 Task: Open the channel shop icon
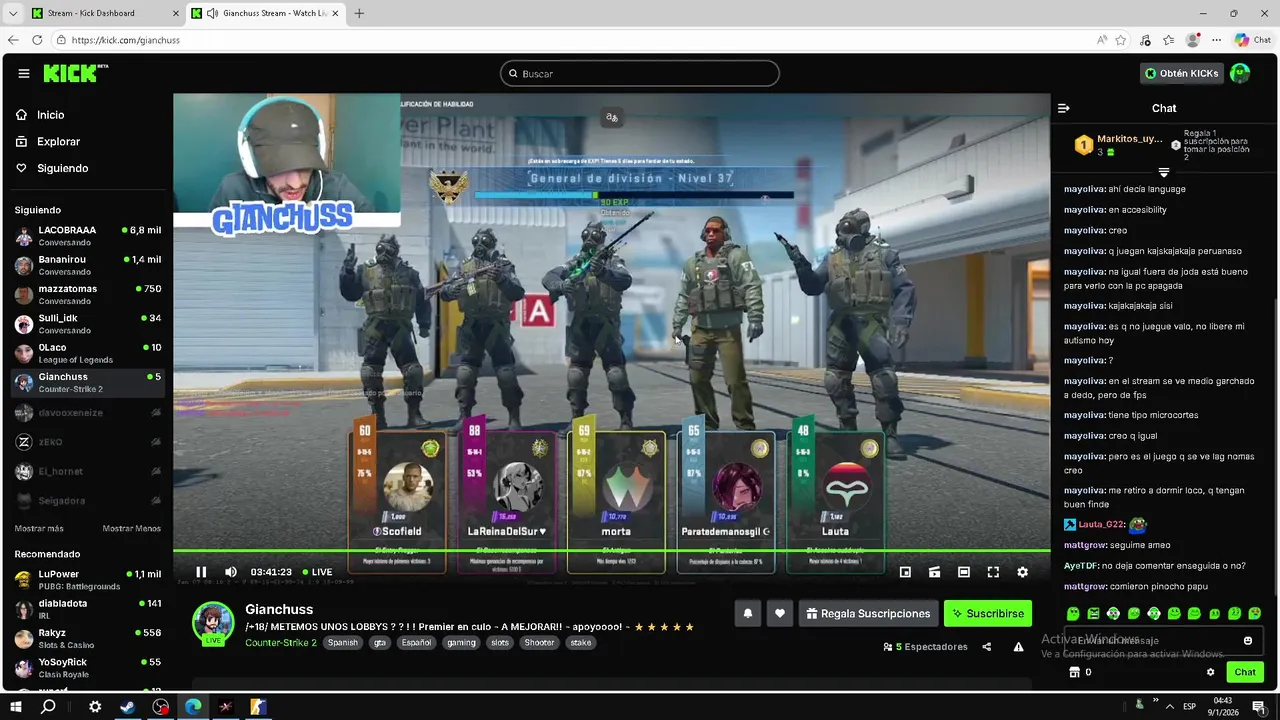click(x=1075, y=672)
